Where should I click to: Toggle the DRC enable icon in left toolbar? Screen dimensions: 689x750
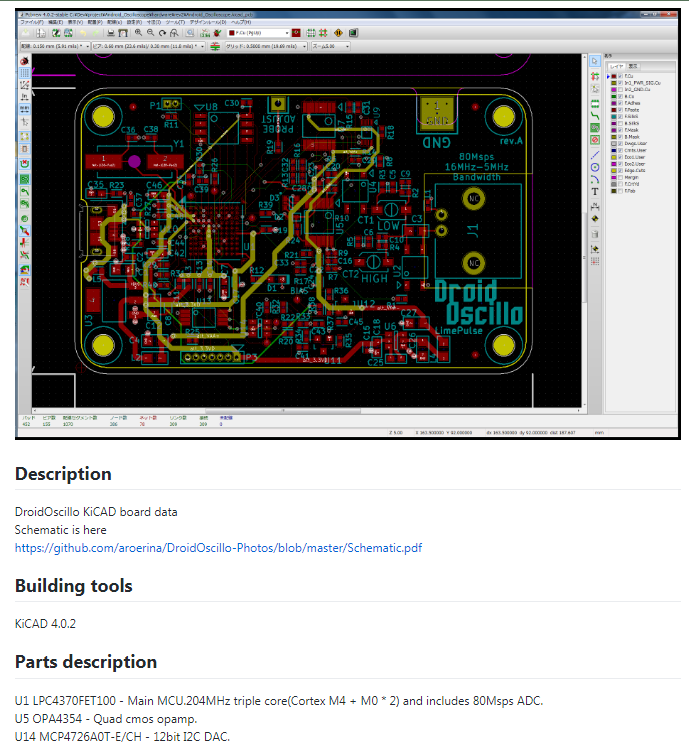click(x=25, y=61)
